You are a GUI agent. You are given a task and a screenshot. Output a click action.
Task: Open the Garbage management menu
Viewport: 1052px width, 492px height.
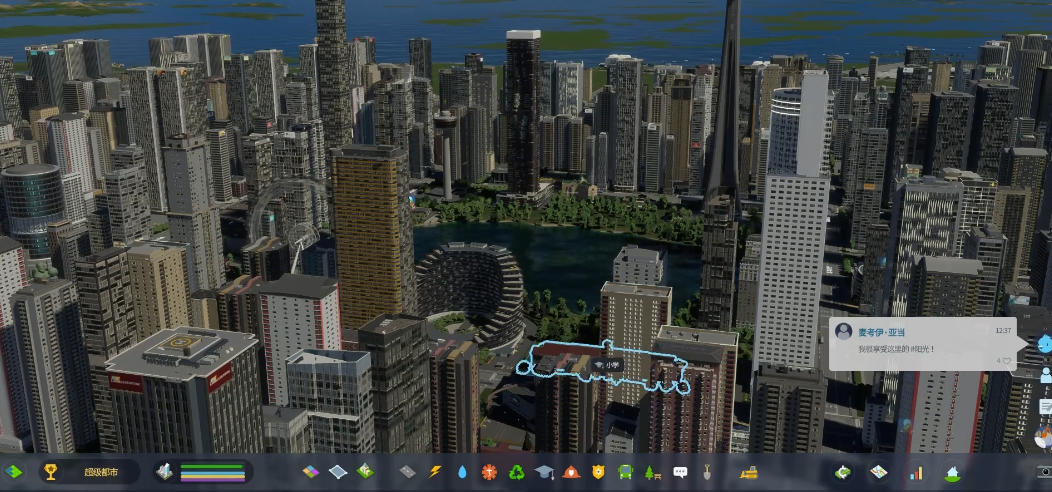click(516, 472)
